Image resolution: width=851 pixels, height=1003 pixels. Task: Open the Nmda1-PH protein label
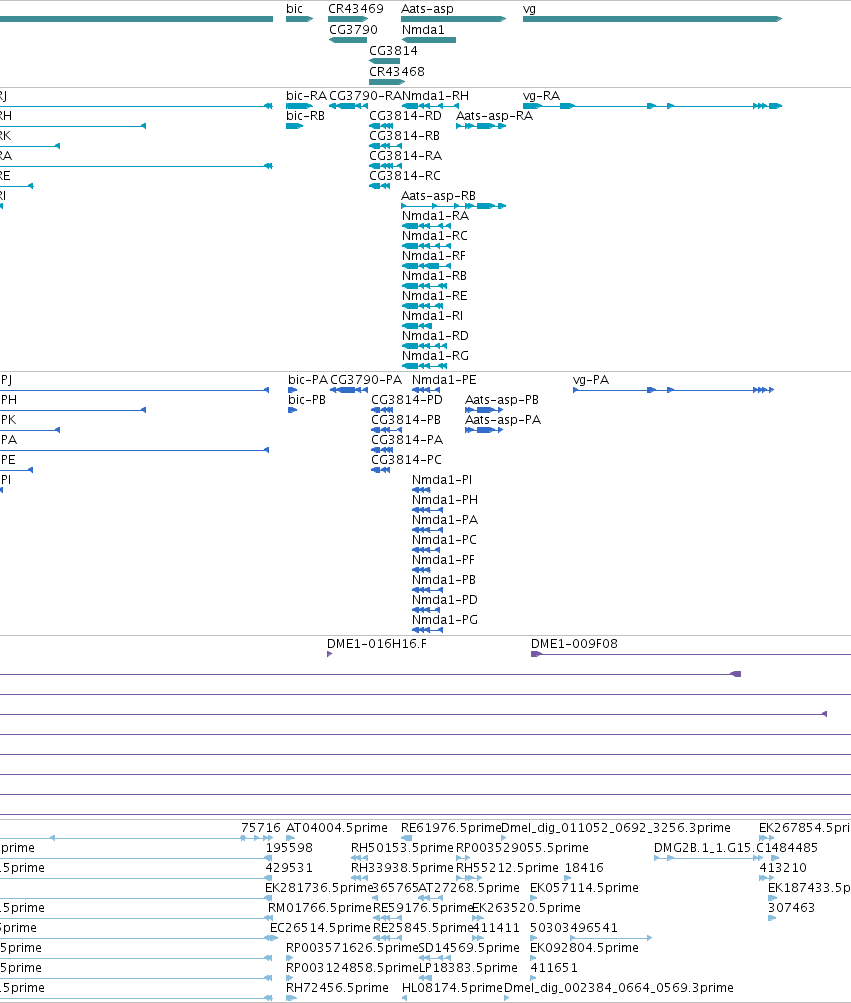pos(445,500)
